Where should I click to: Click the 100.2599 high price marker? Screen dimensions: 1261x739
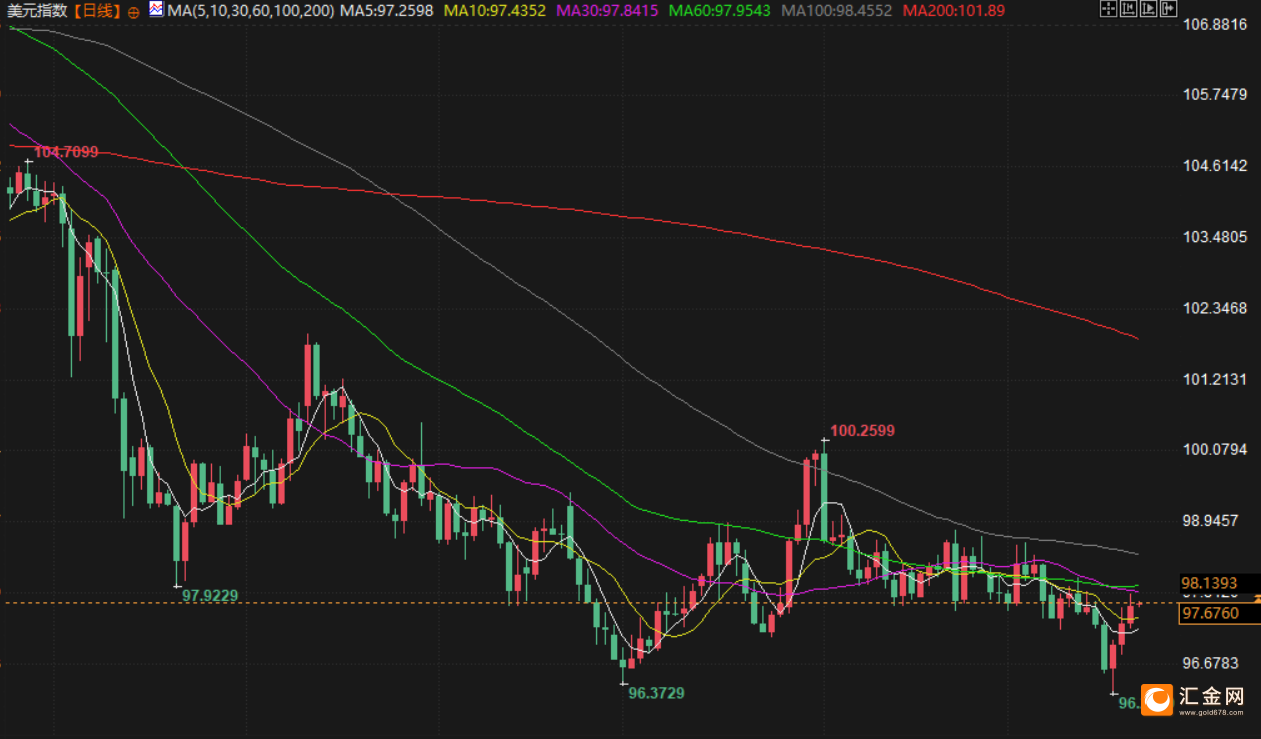coord(862,431)
